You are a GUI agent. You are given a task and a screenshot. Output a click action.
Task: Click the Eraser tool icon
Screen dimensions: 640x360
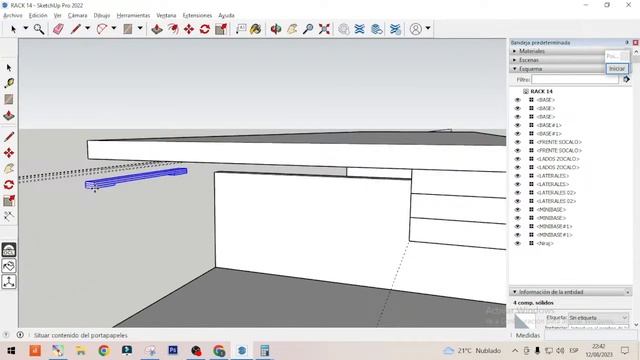tap(58, 29)
